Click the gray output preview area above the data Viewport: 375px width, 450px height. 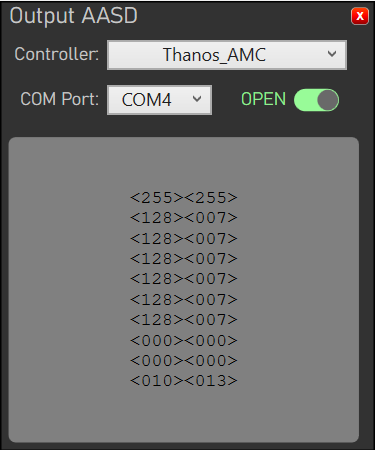click(x=184, y=163)
